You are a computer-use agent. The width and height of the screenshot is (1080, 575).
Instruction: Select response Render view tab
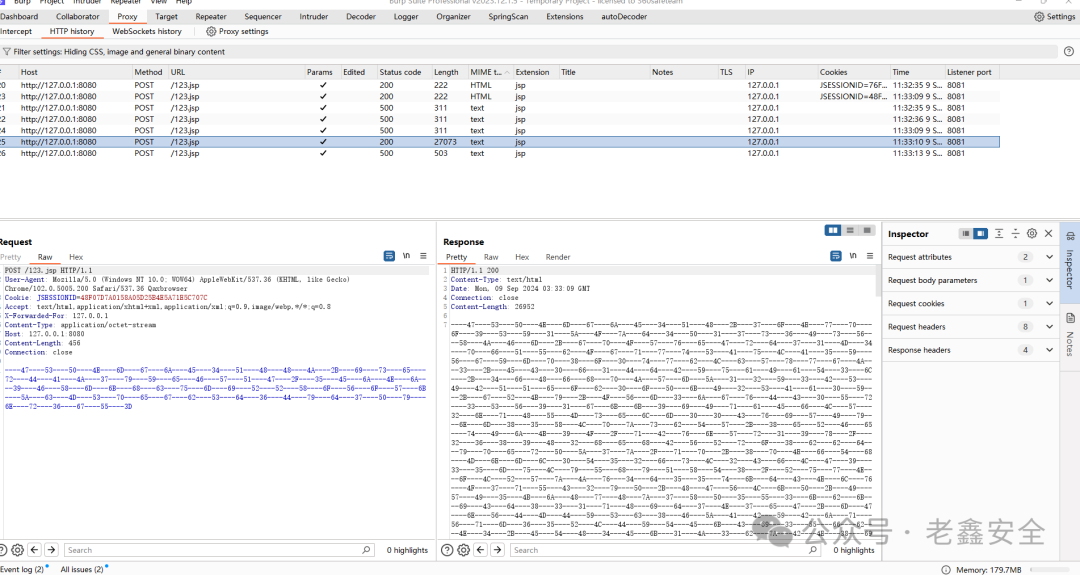(x=558, y=257)
